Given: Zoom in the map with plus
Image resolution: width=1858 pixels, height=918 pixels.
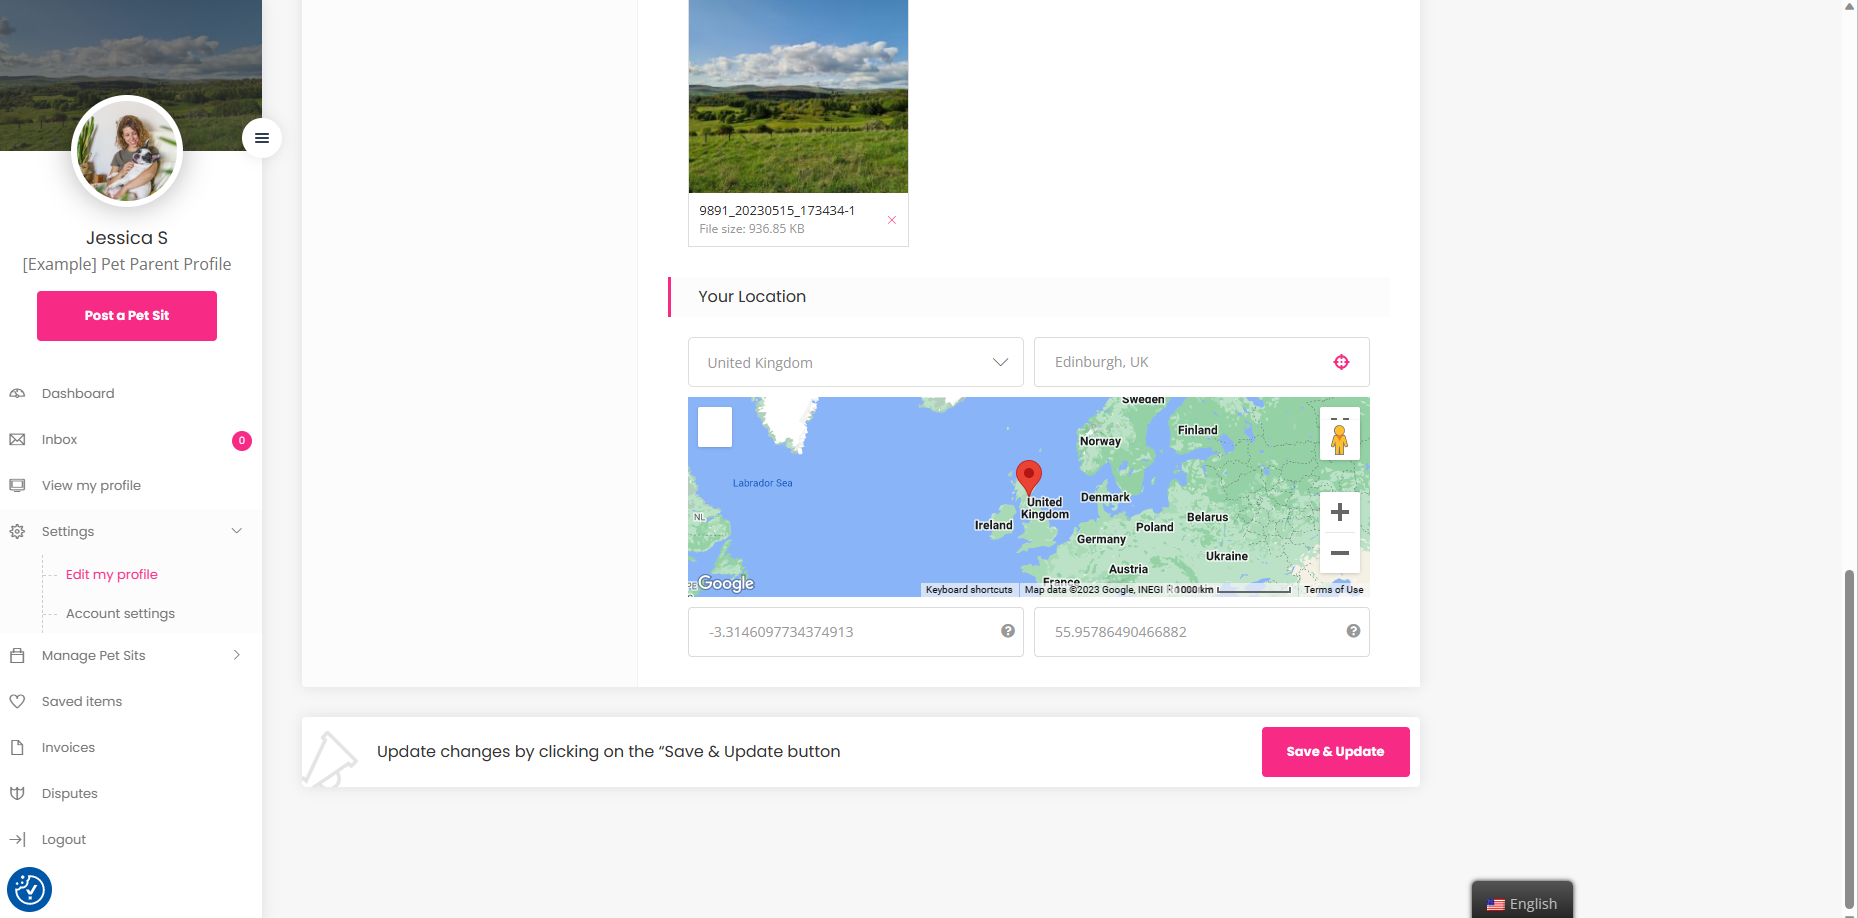Looking at the screenshot, I should pyautogui.click(x=1340, y=512).
